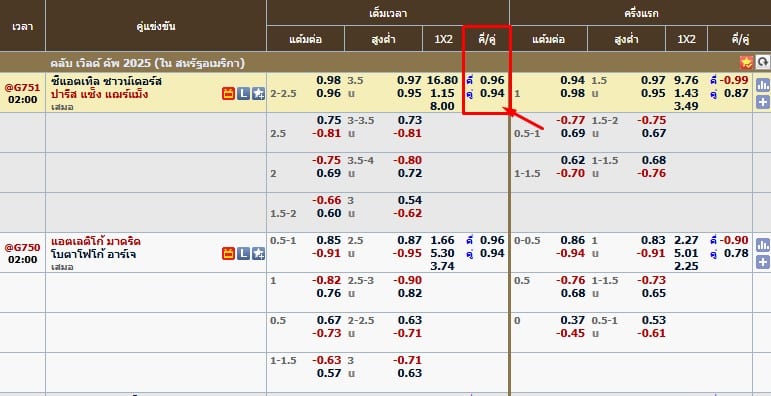Click the blue L icon for match G751
Image resolution: width=771 pixels, height=396 pixels.
(243, 93)
